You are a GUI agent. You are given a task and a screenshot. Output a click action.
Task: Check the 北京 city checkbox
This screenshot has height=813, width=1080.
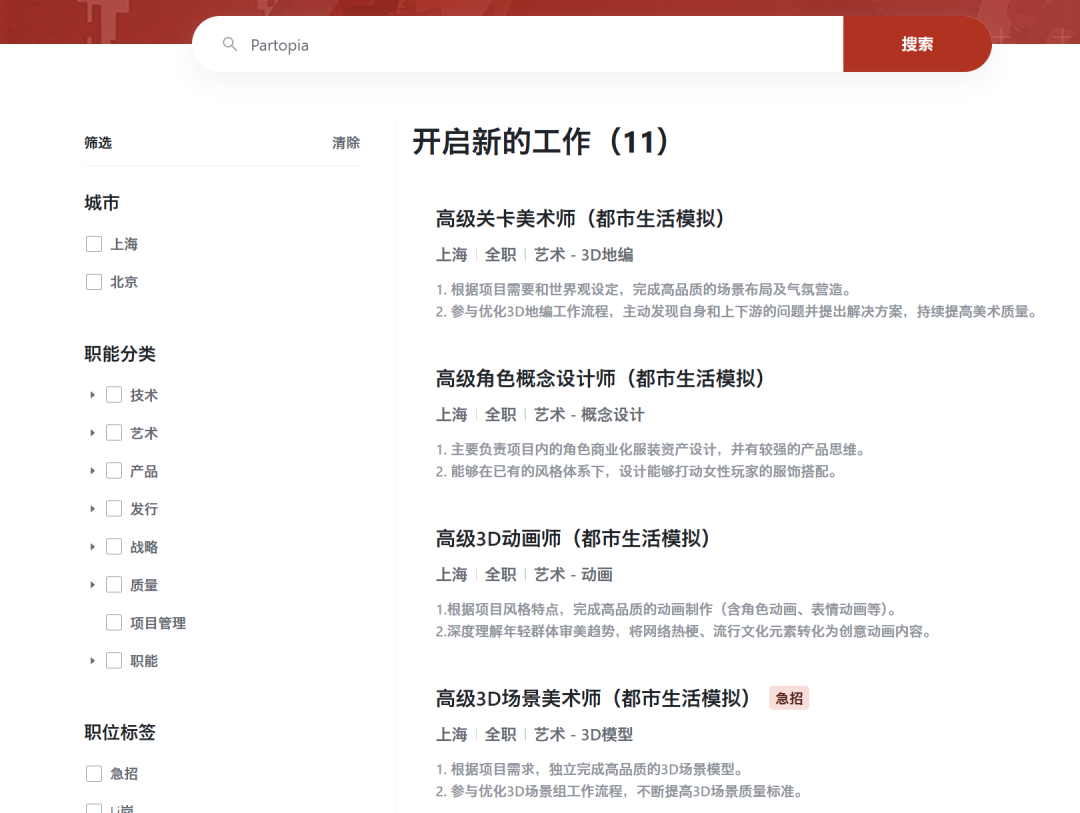(94, 282)
